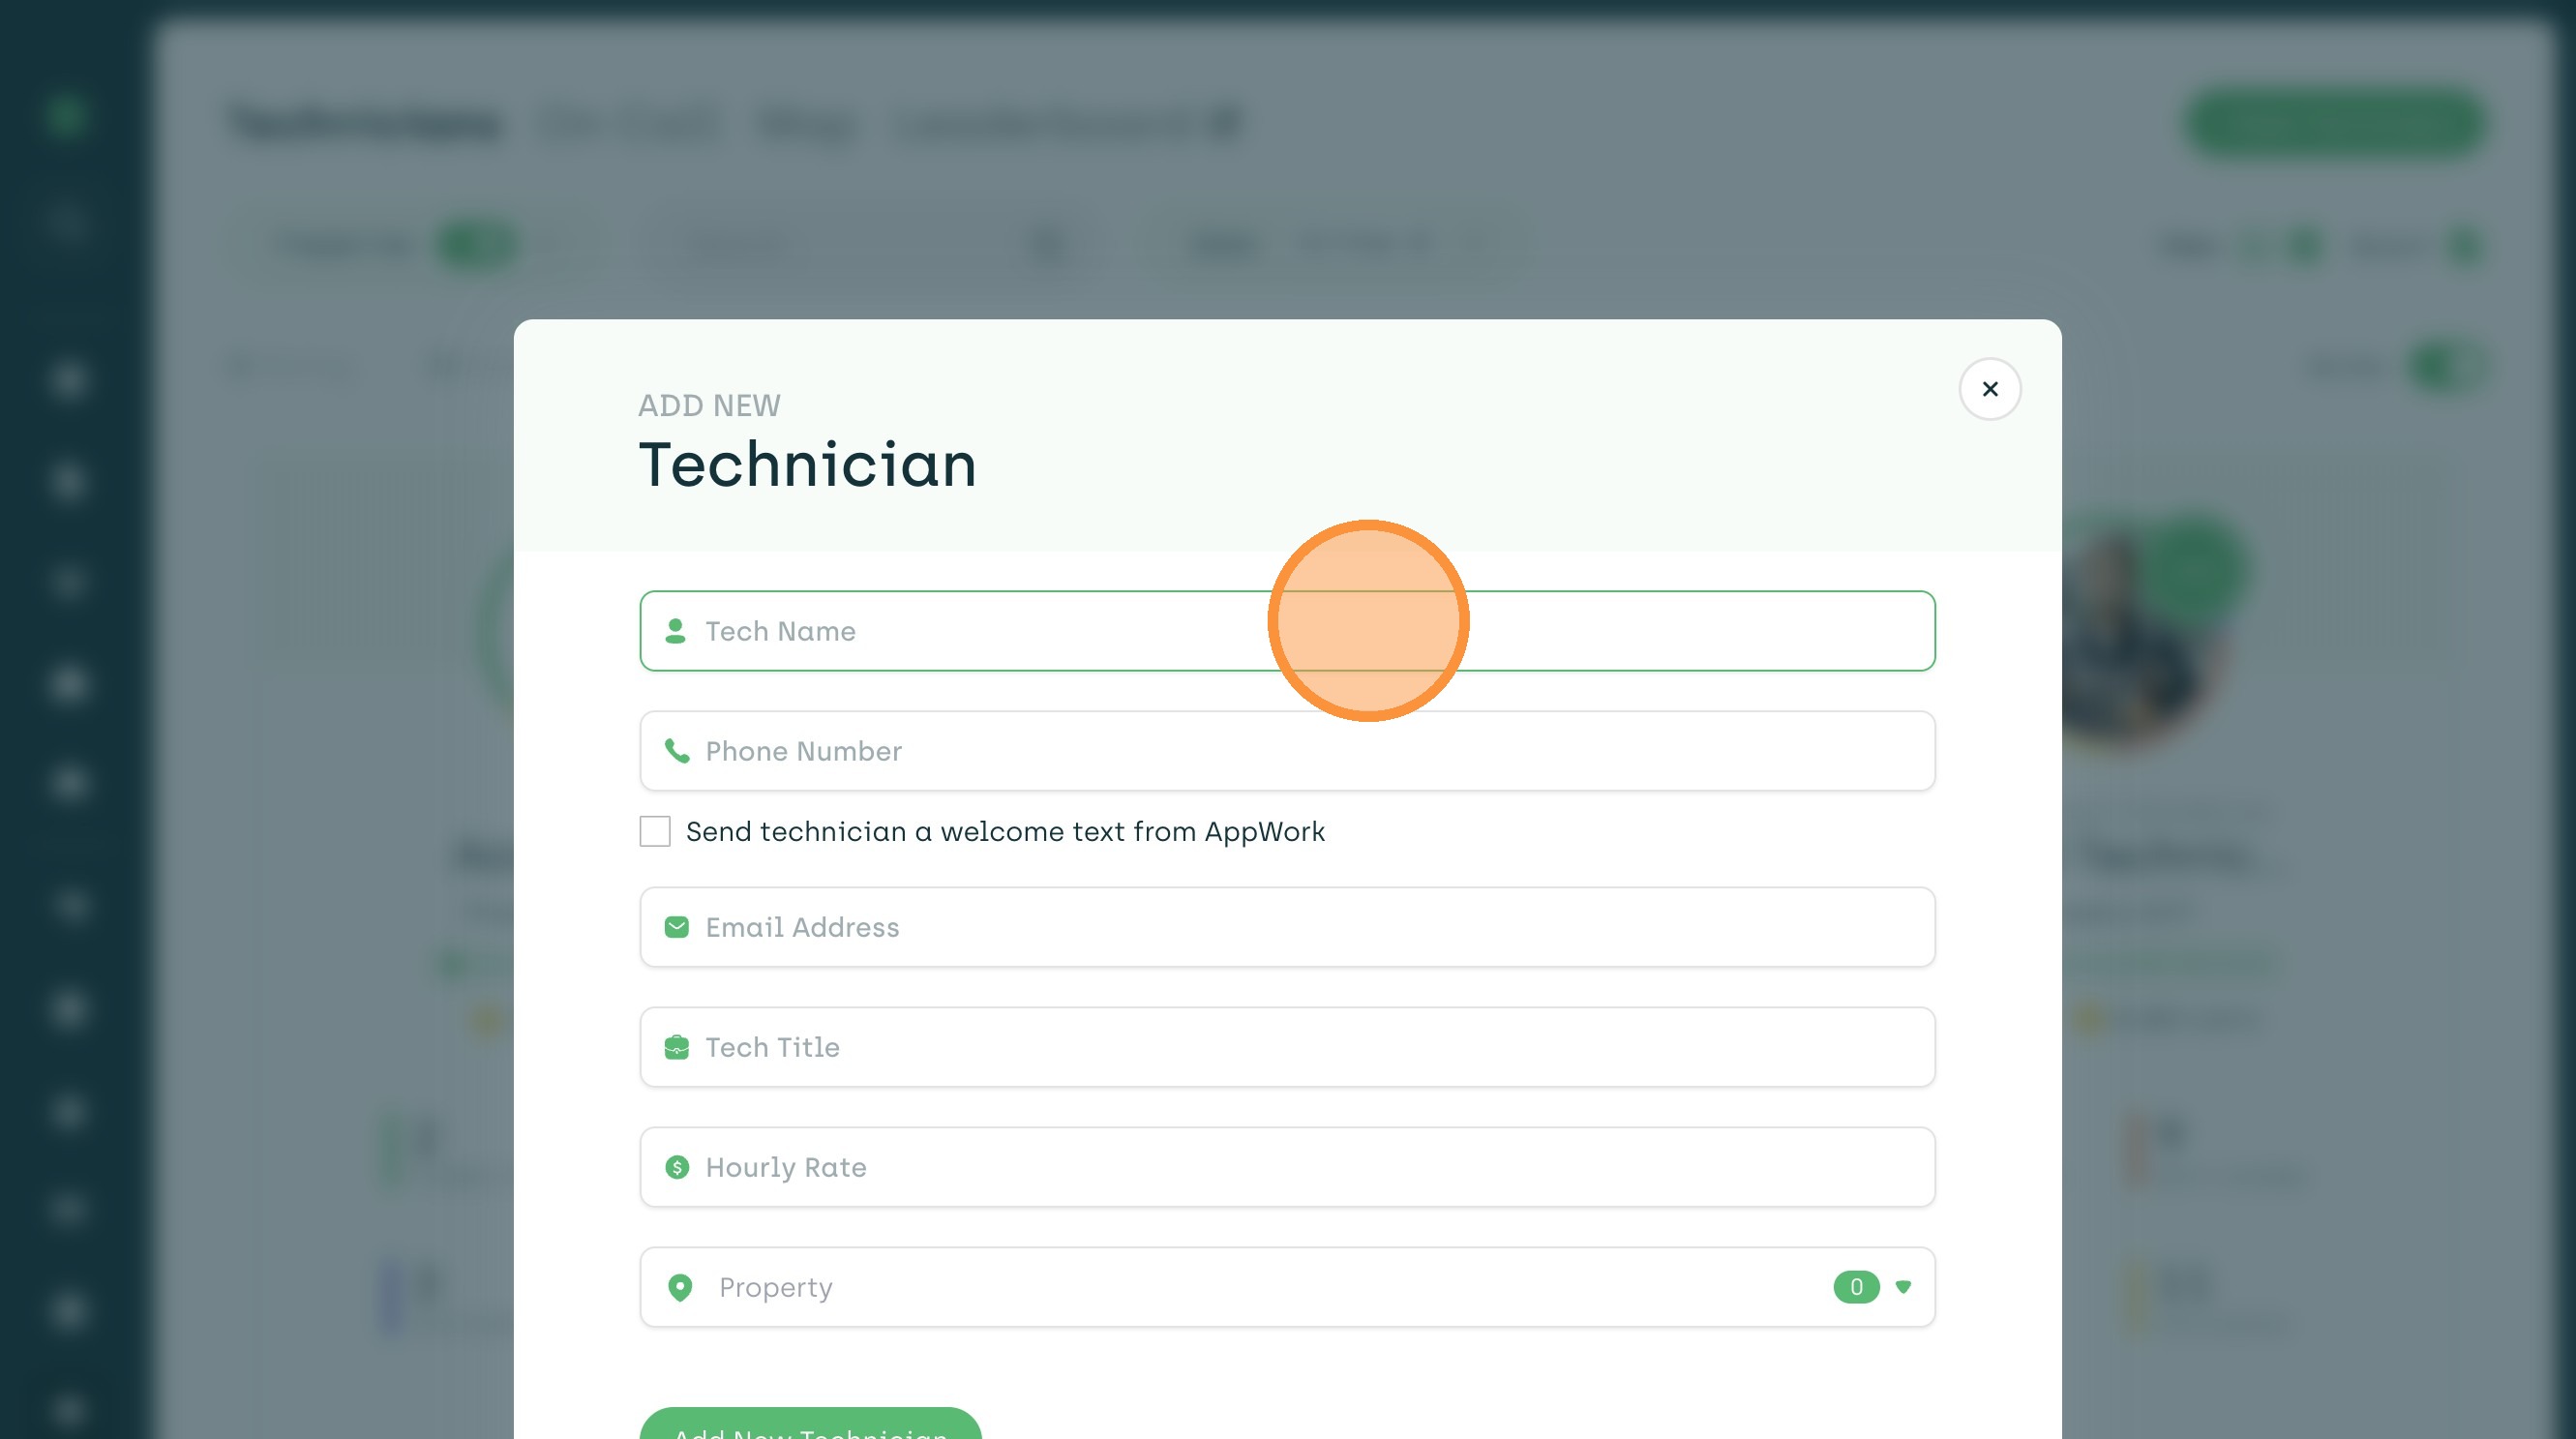Click the welcome text from AppWork label

[1004, 831]
